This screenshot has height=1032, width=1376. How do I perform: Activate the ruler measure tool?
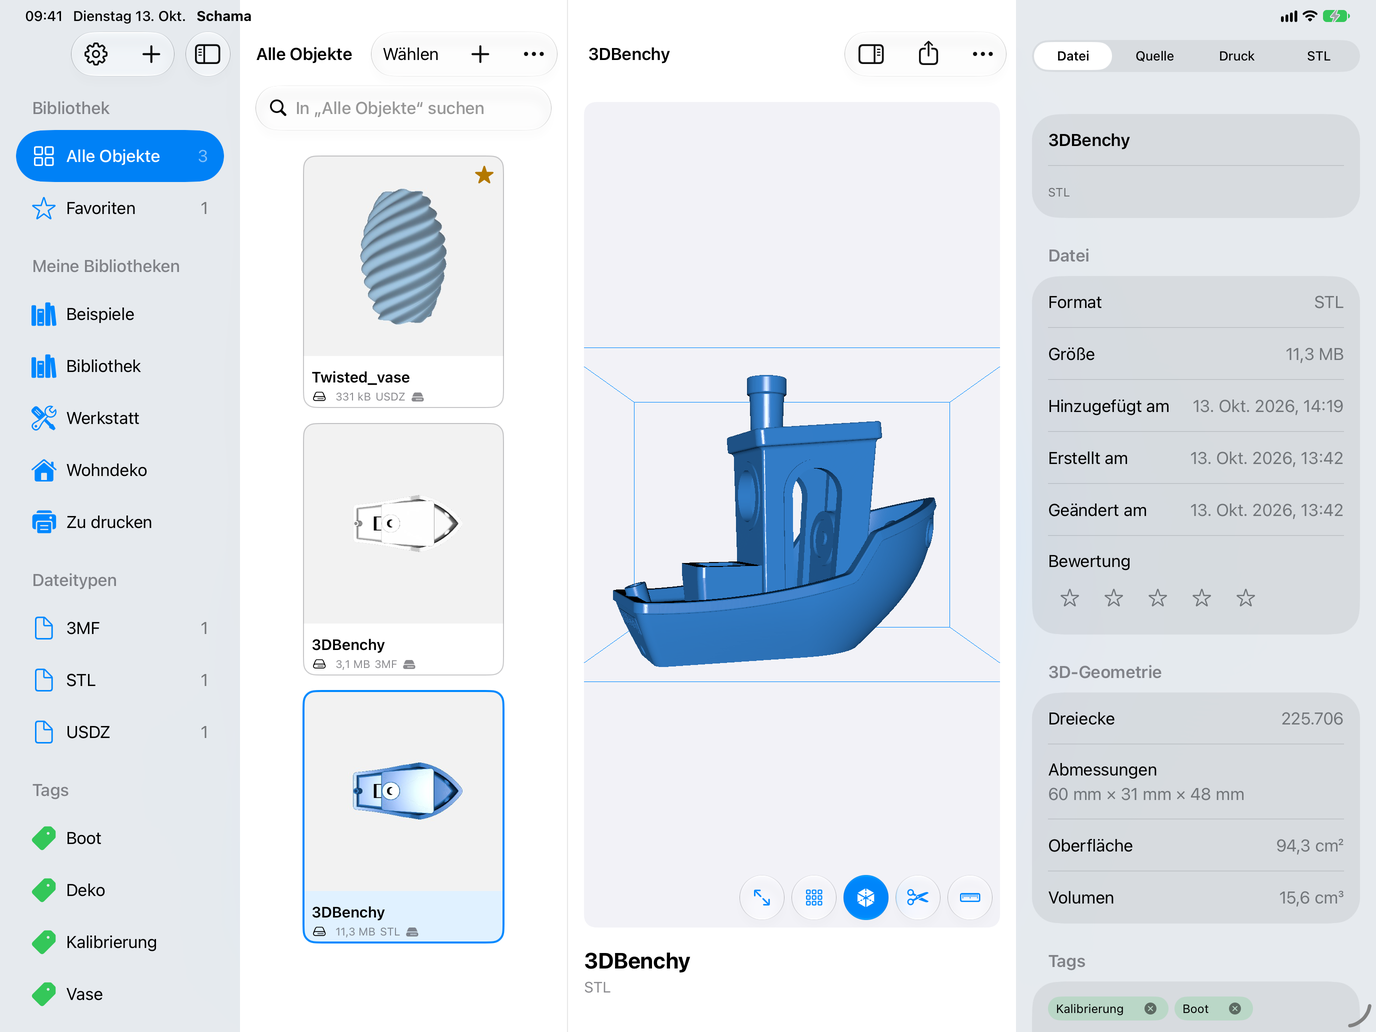(x=970, y=898)
